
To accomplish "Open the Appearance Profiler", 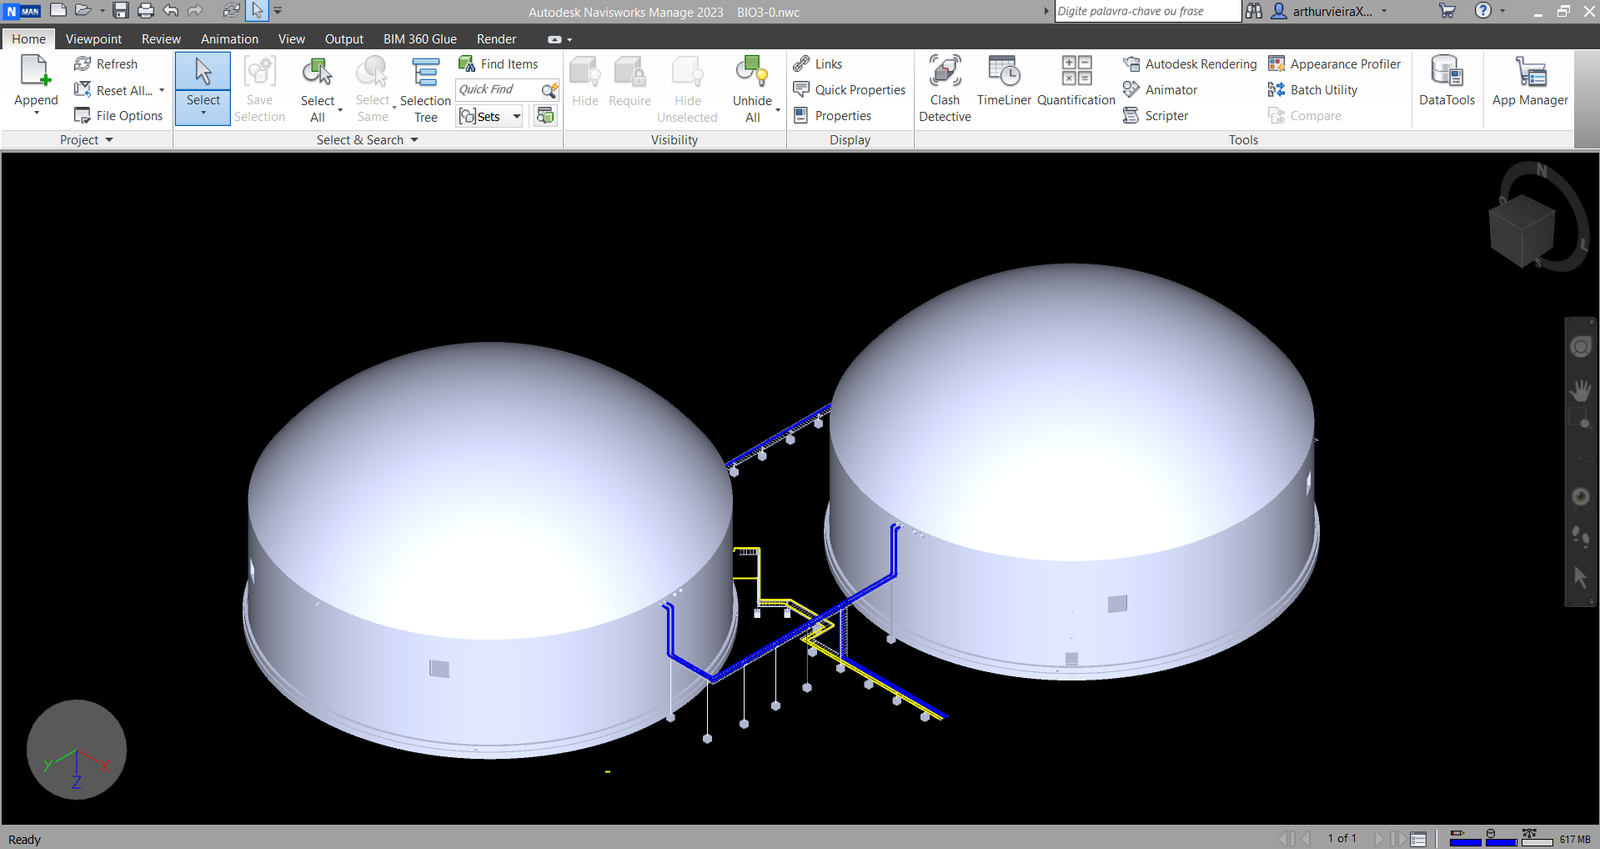I will click(x=1335, y=64).
